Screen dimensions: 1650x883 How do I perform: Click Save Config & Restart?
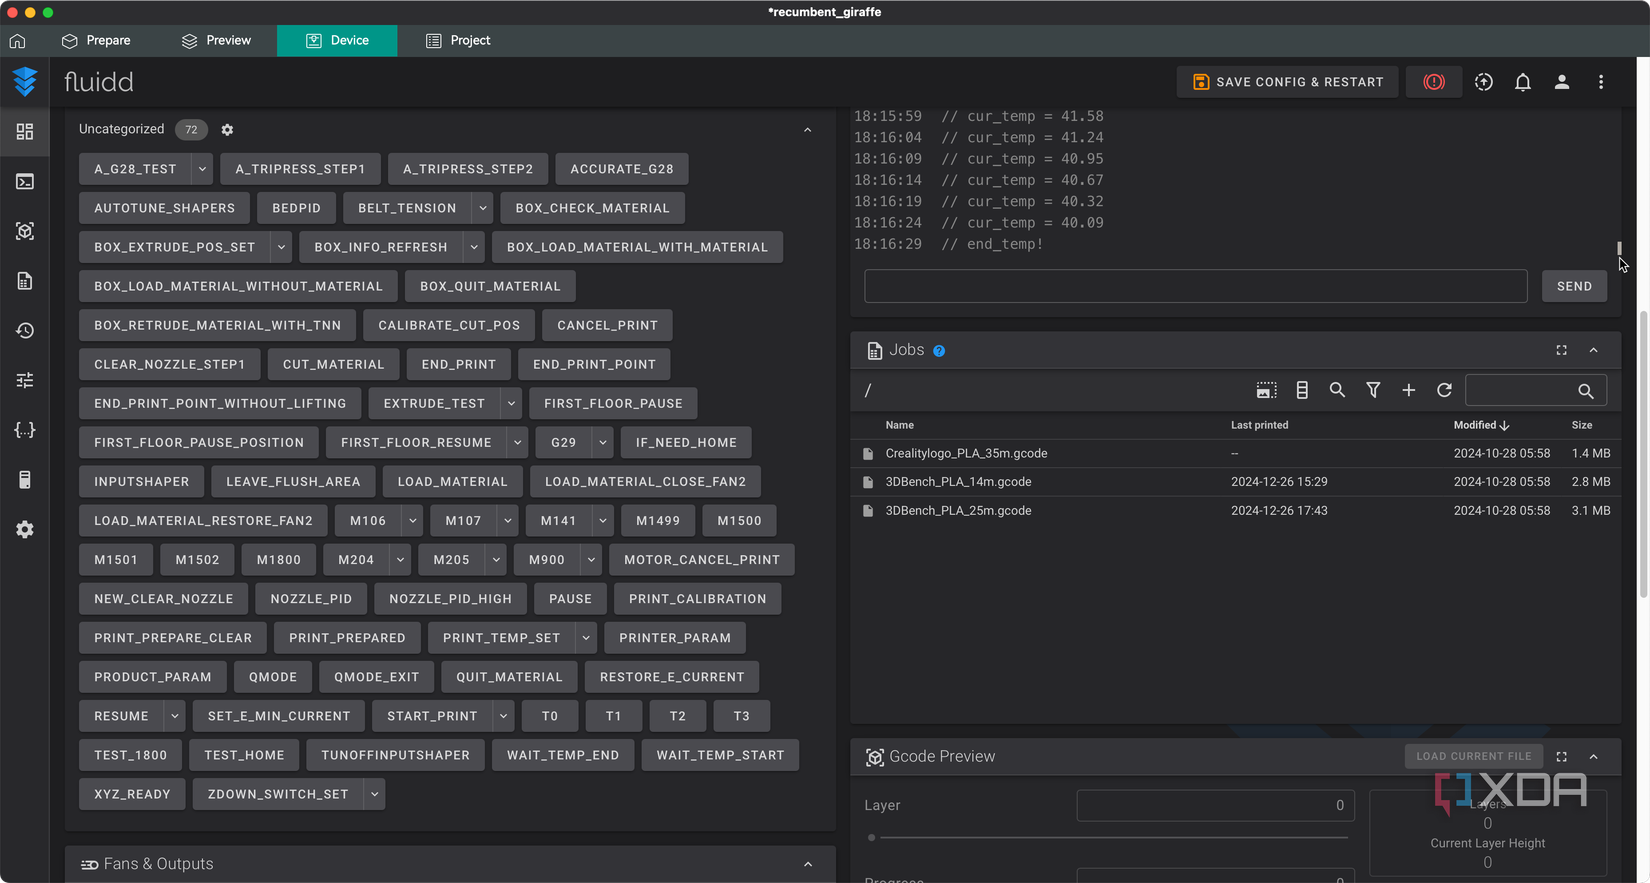1288,82
